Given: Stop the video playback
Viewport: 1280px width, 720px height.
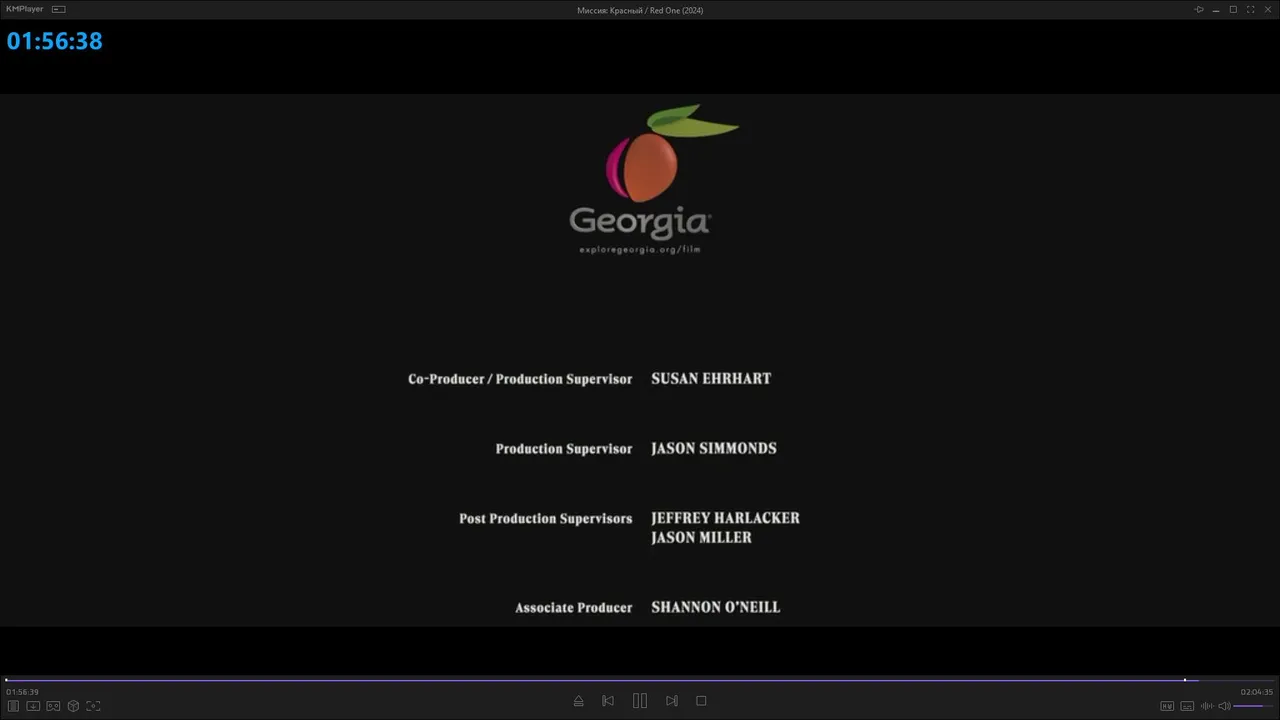Looking at the screenshot, I should tap(701, 701).
